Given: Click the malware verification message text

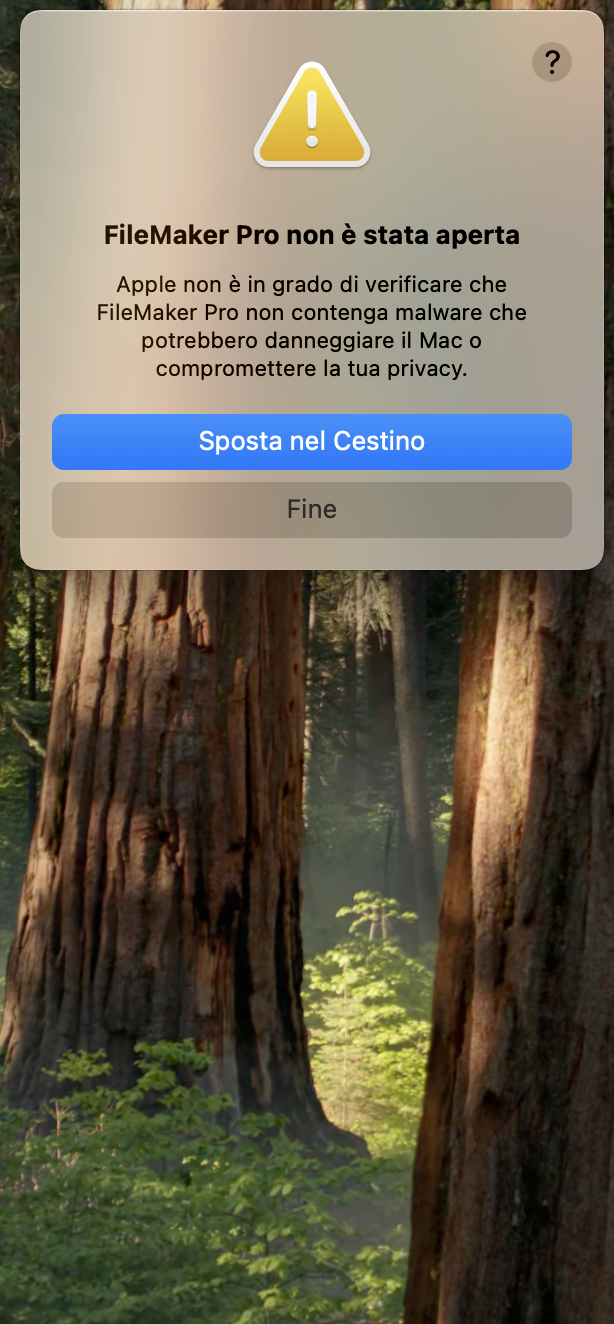Looking at the screenshot, I should point(312,326).
